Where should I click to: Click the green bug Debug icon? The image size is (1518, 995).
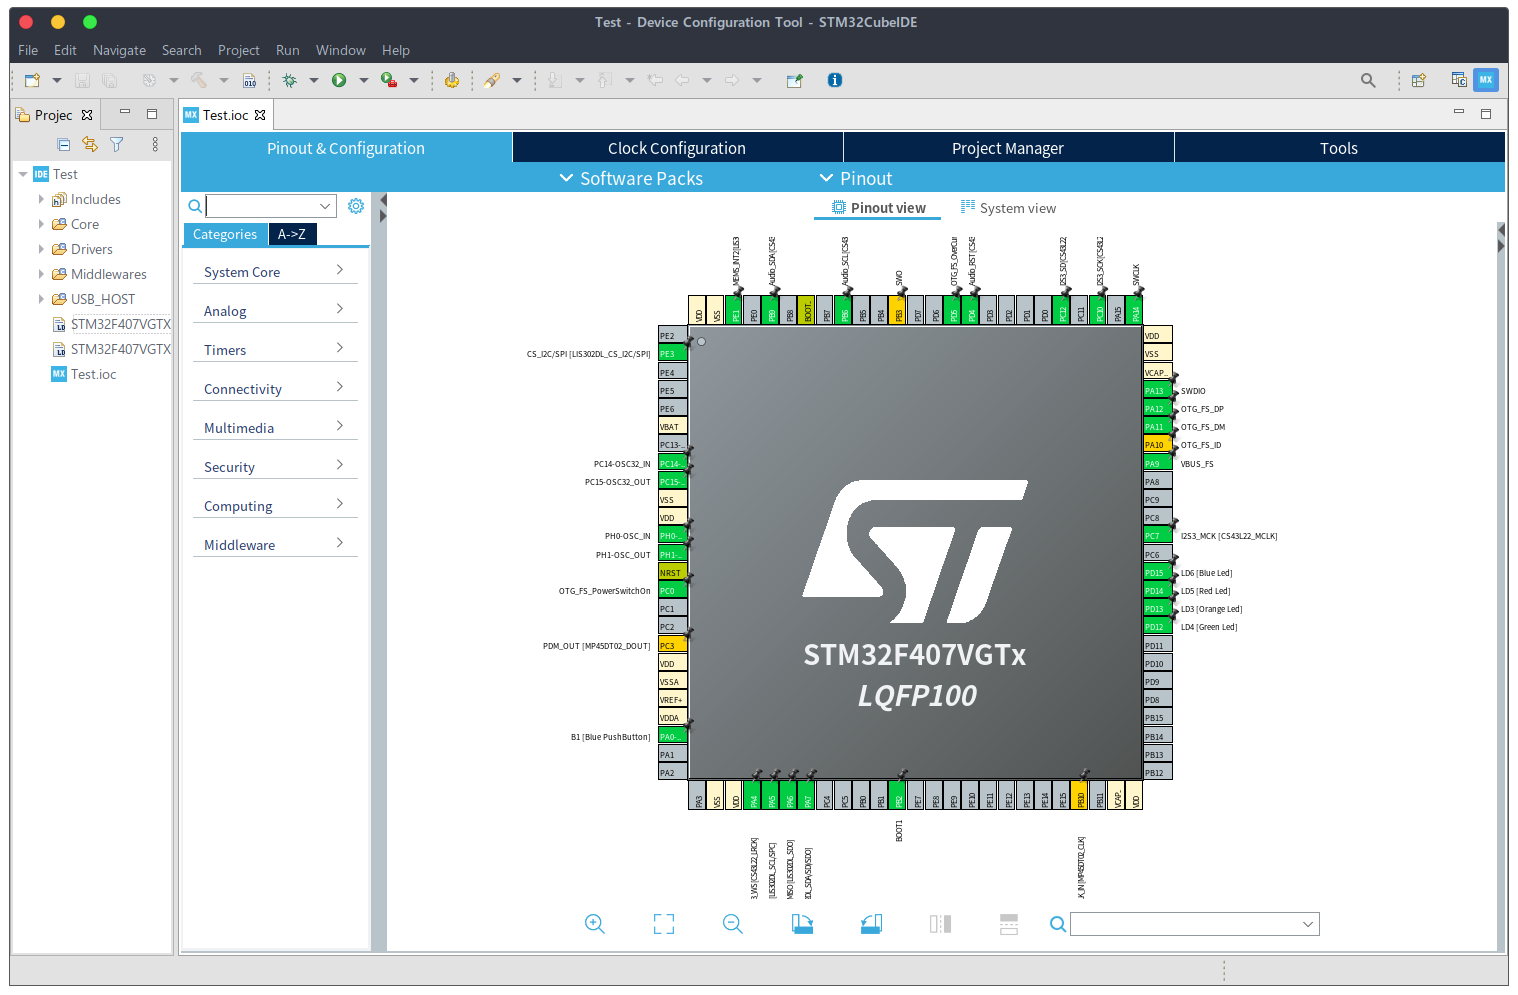[x=289, y=80]
